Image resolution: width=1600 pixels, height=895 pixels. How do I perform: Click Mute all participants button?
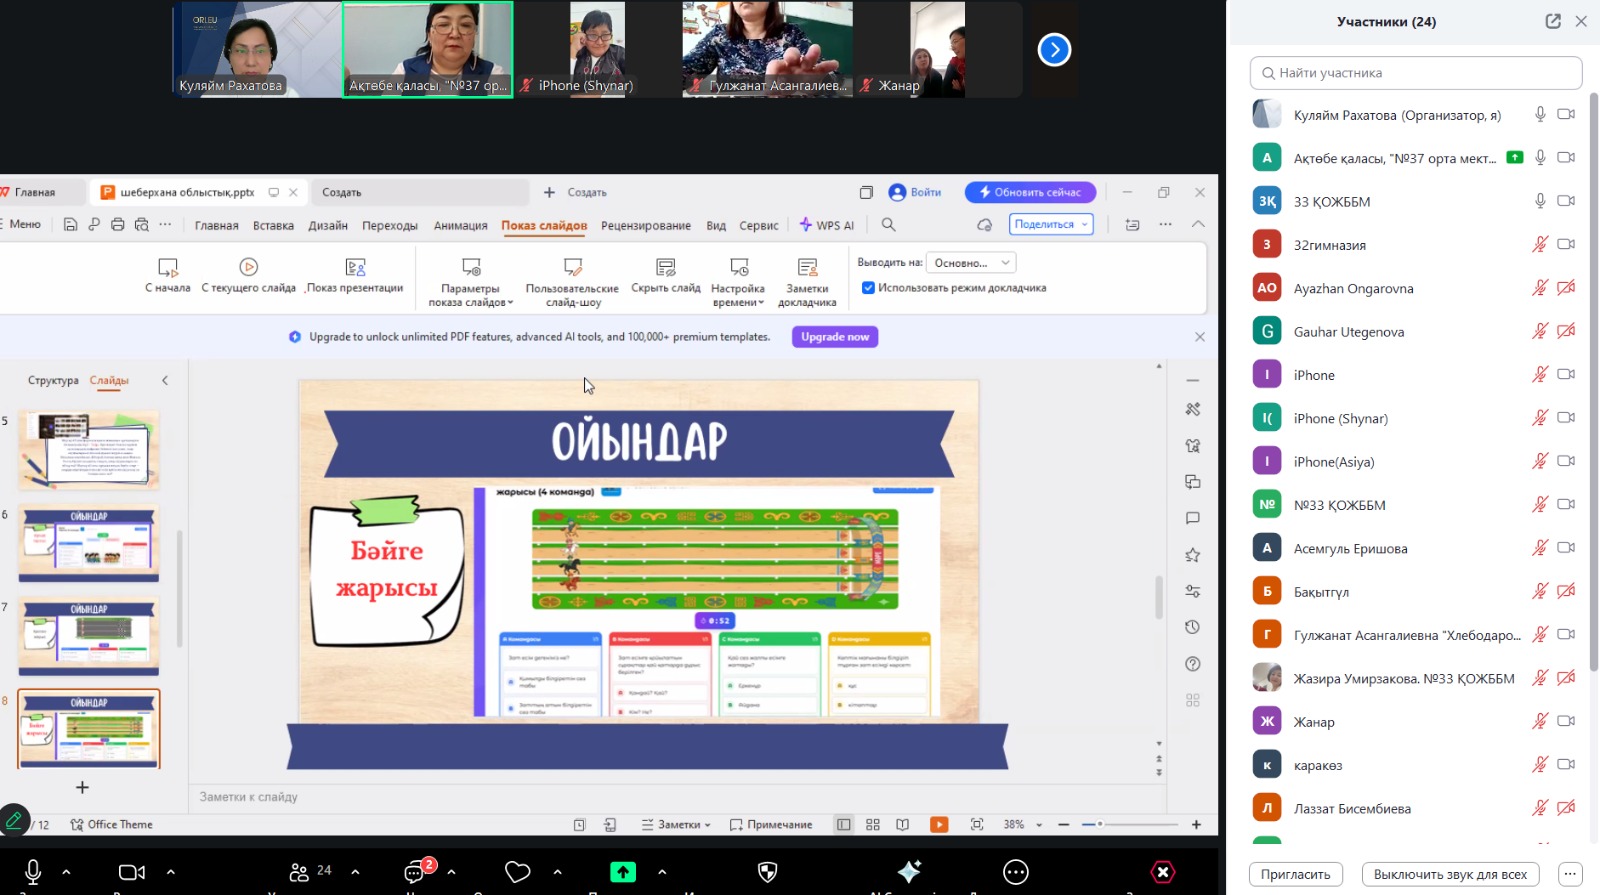(x=1449, y=874)
